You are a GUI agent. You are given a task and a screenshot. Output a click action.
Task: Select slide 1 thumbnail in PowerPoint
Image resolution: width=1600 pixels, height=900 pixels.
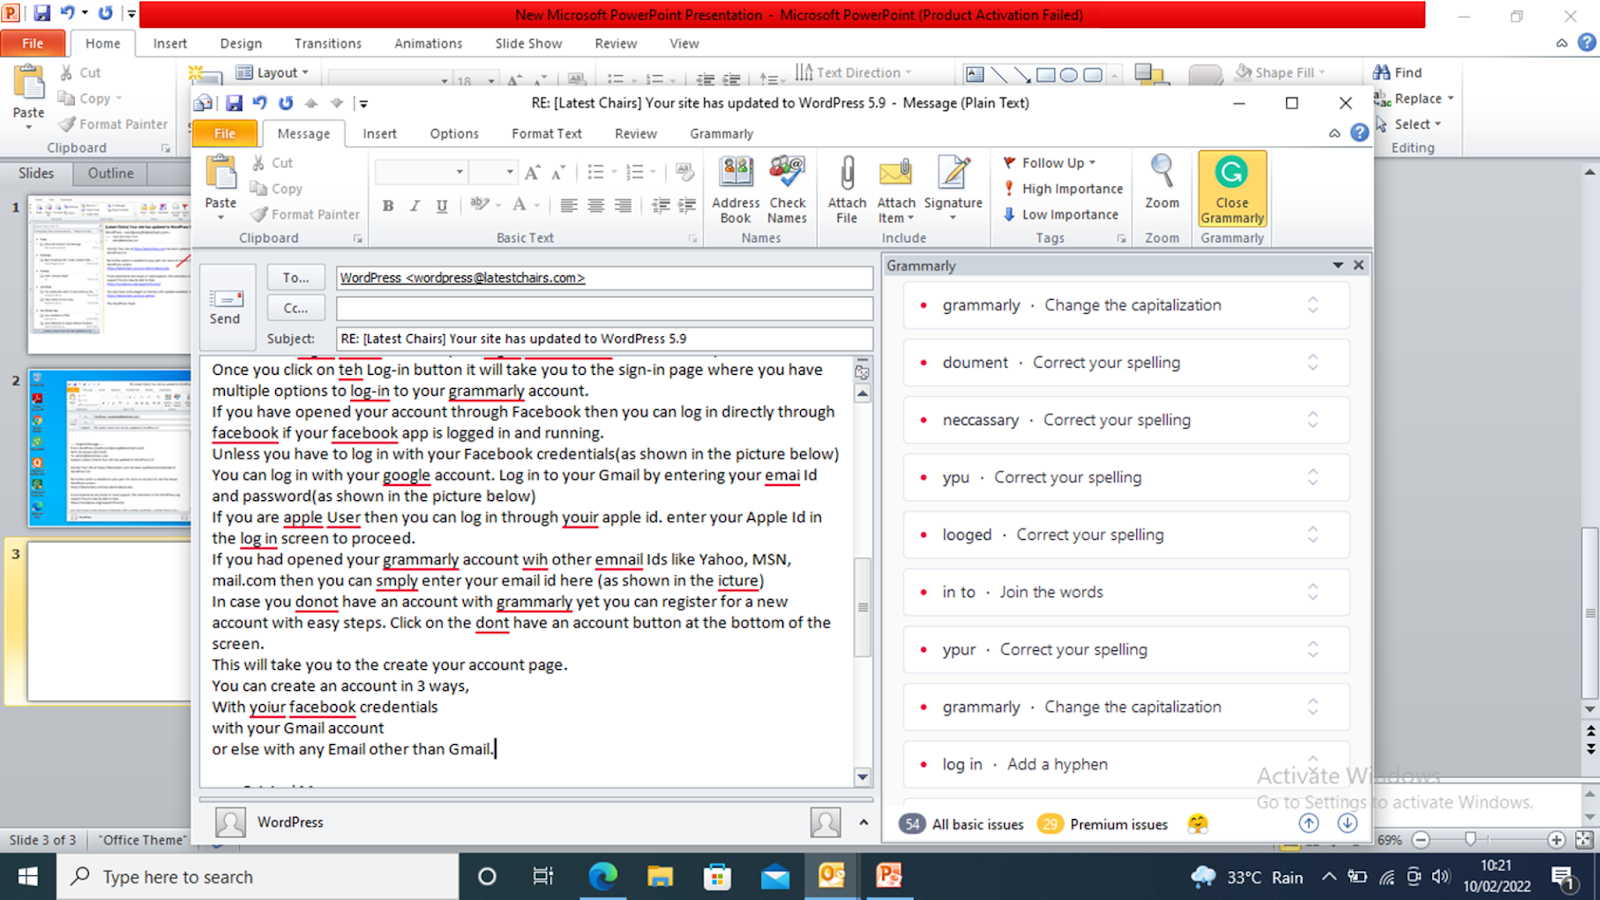[x=110, y=273]
